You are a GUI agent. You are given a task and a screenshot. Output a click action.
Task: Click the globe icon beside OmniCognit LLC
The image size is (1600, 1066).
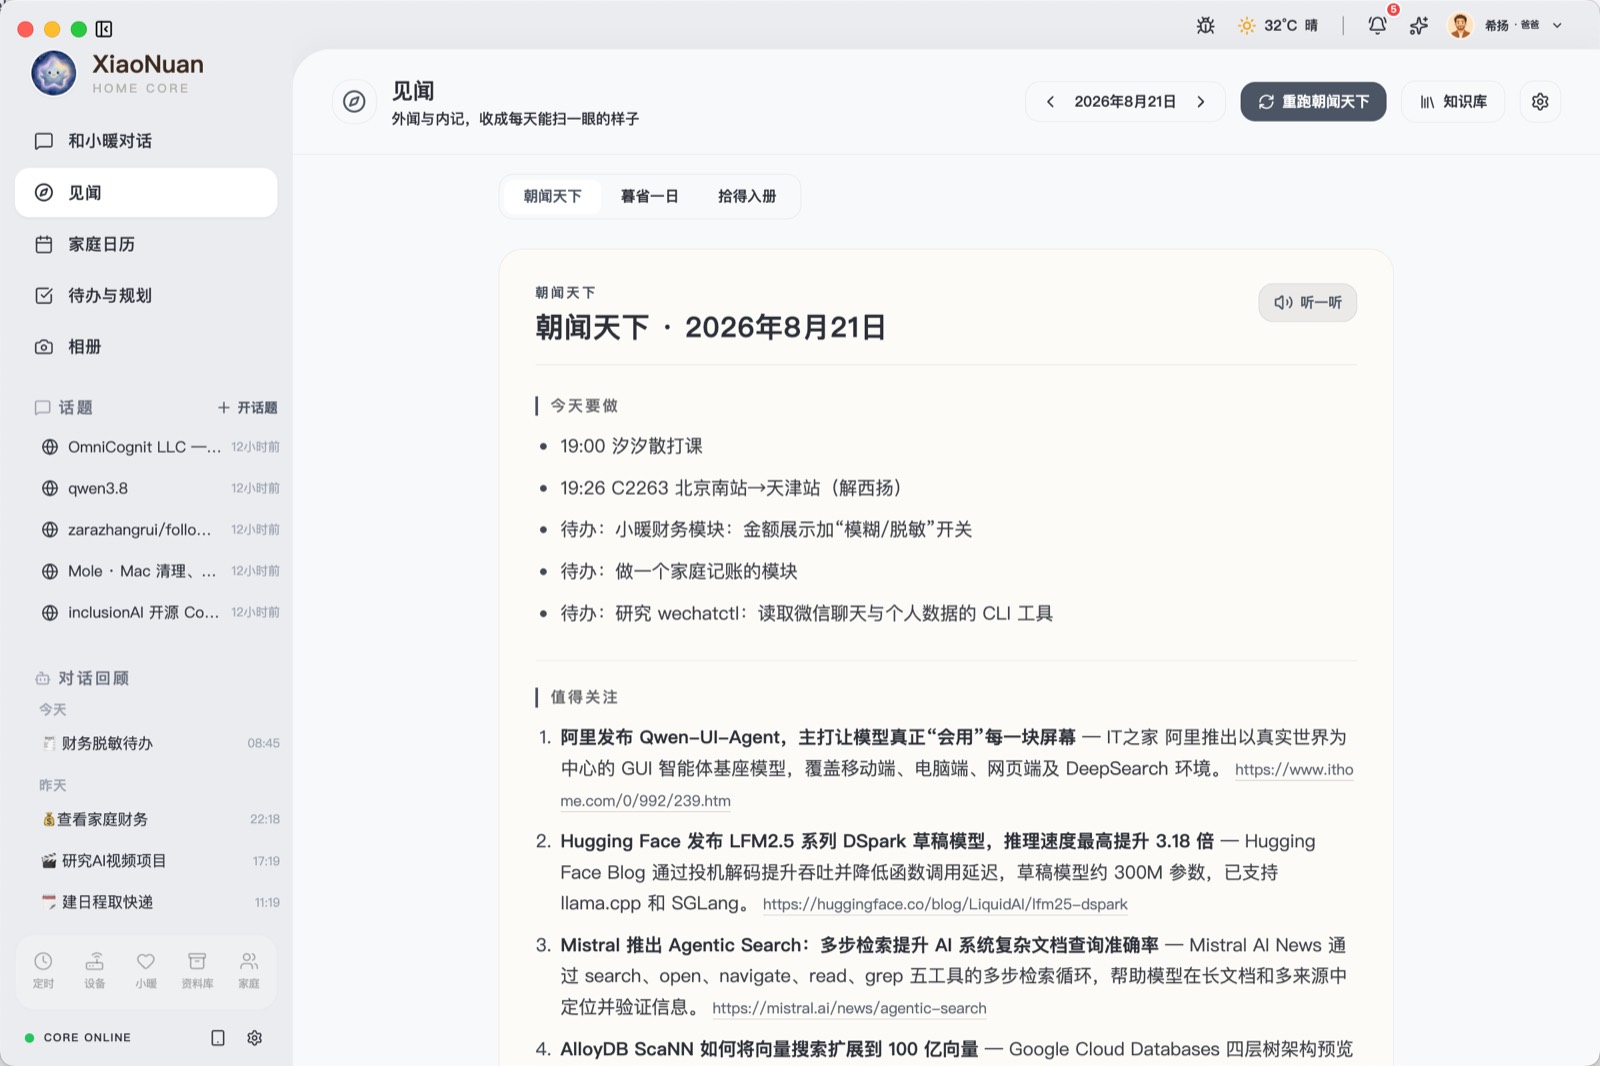pyautogui.click(x=50, y=447)
